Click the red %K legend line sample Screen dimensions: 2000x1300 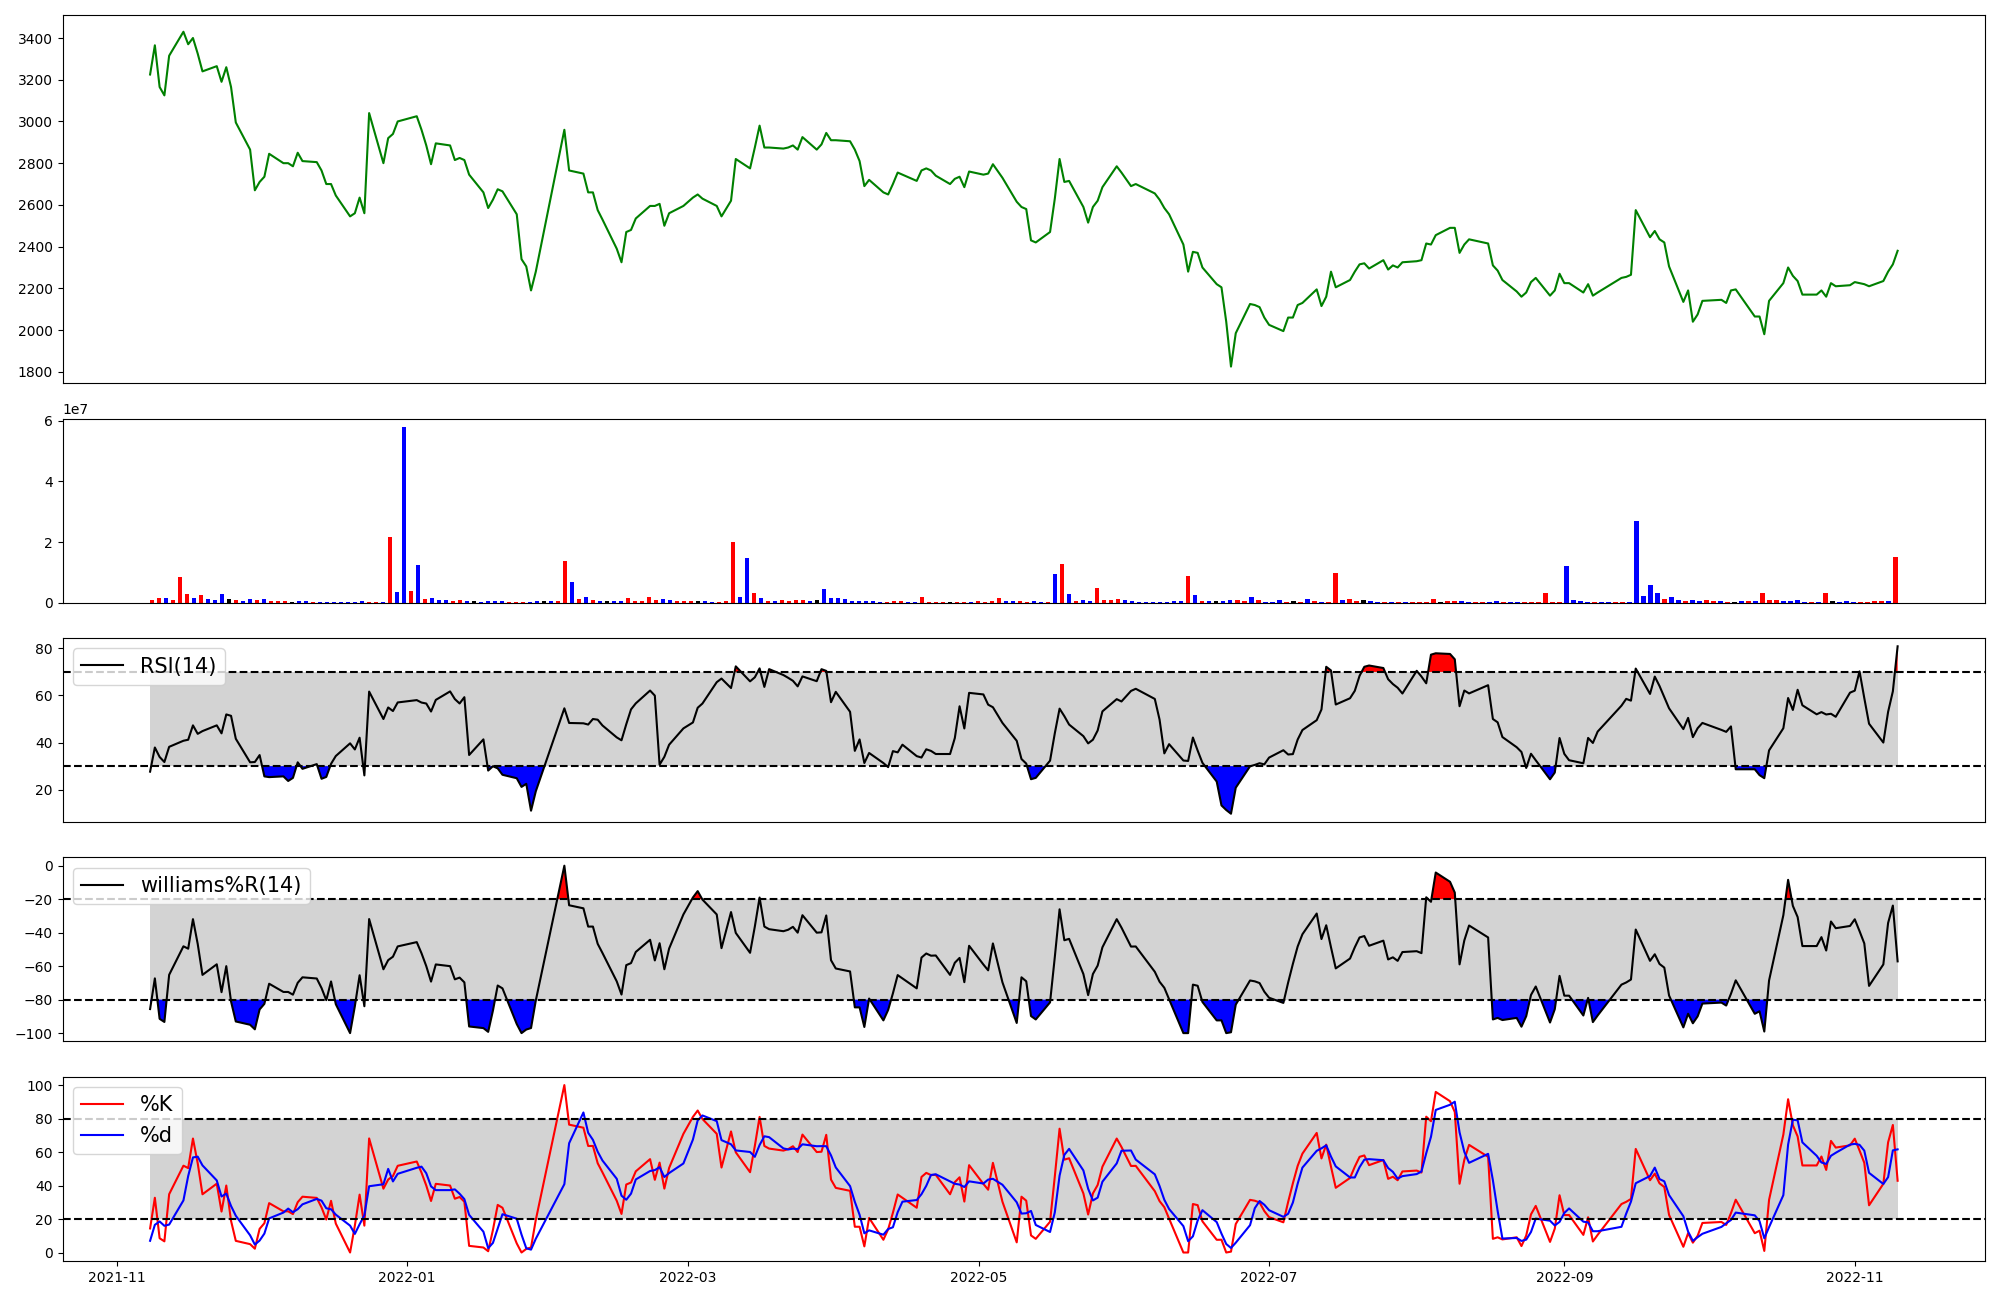coord(102,1104)
